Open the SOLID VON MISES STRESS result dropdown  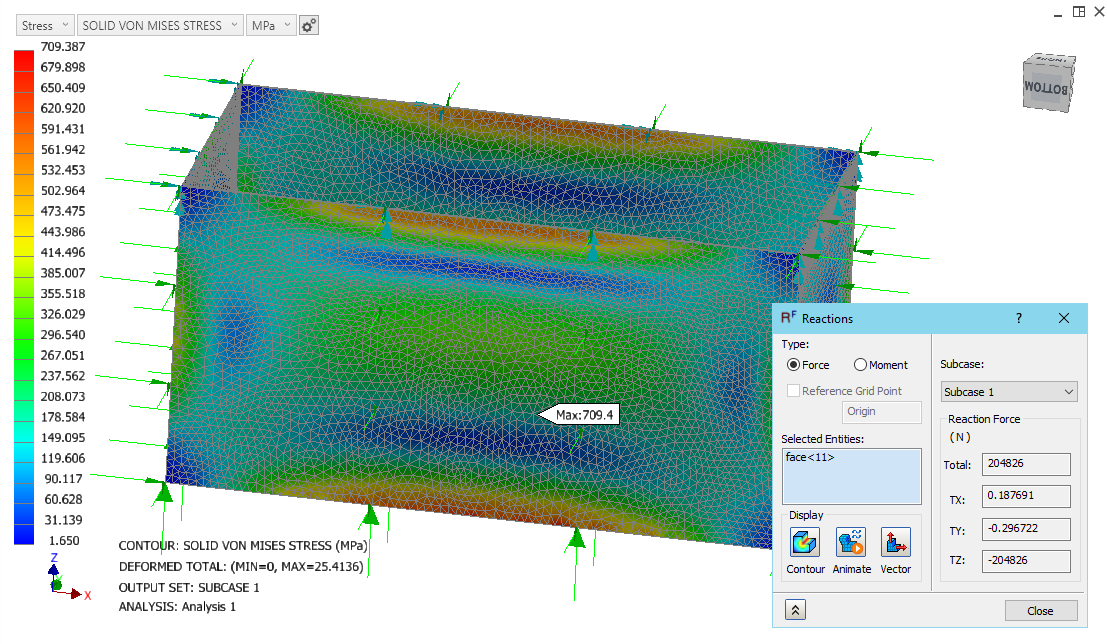point(160,24)
